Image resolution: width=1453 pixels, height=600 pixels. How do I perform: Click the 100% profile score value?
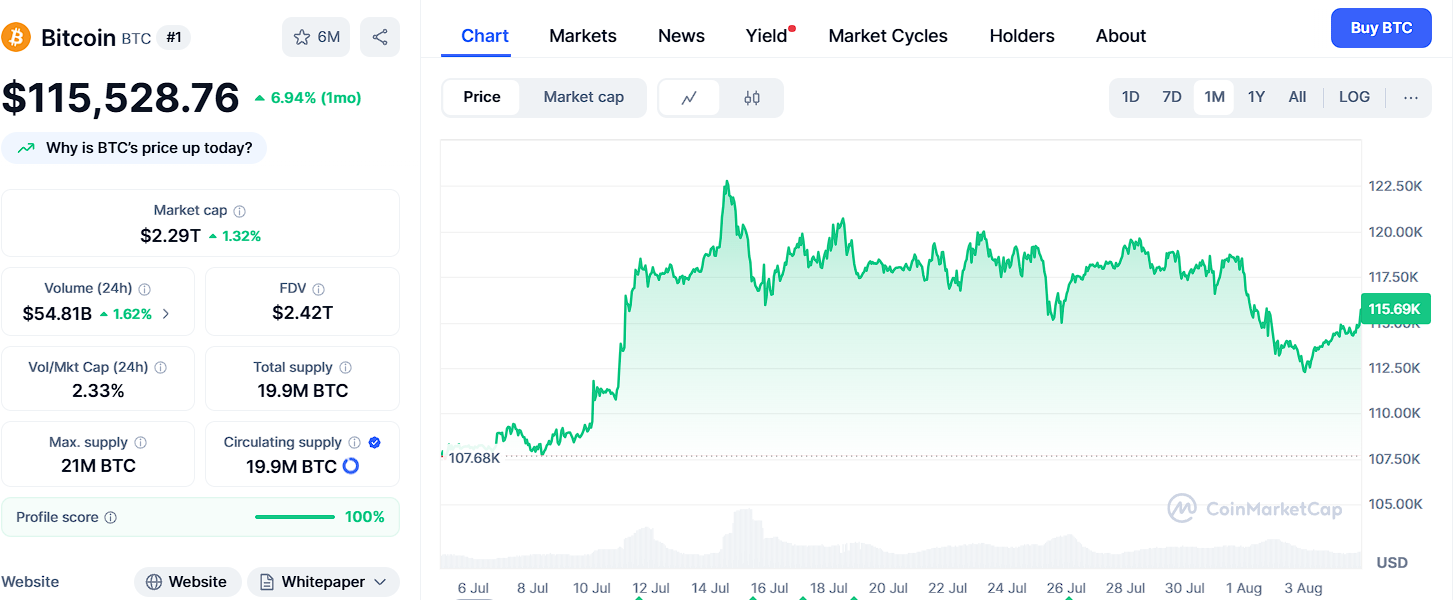pyautogui.click(x=365, y=517)
